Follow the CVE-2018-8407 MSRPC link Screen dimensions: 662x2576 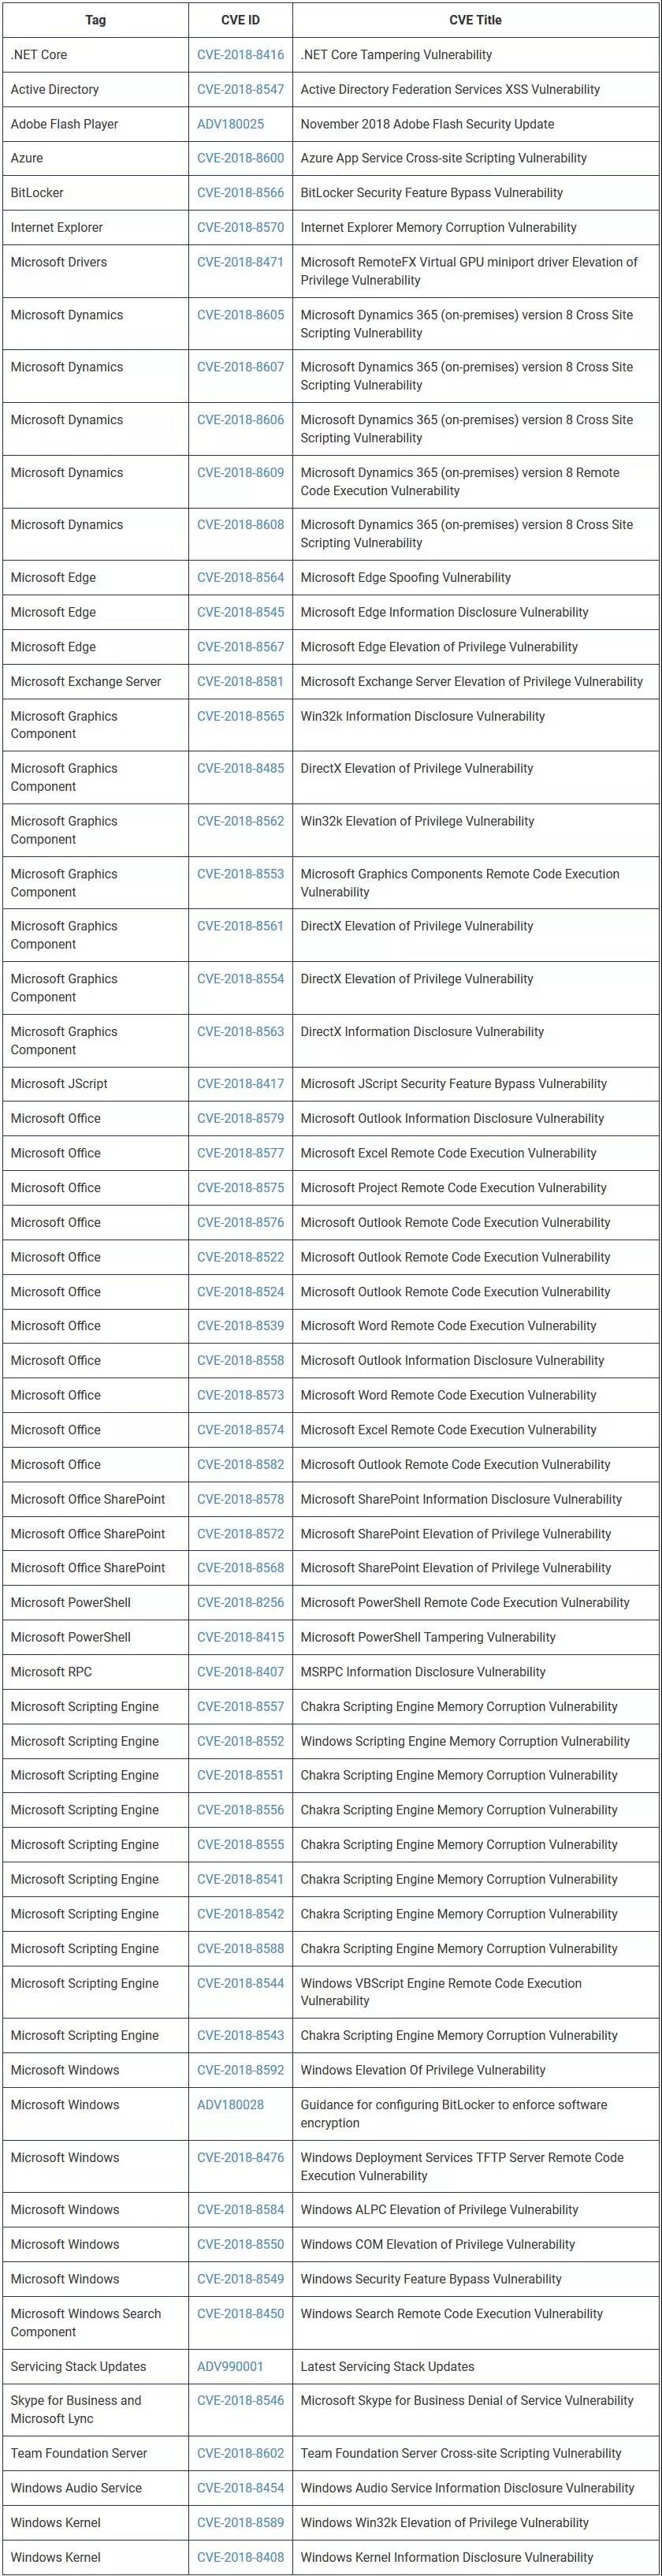[x=240, y=1672]
